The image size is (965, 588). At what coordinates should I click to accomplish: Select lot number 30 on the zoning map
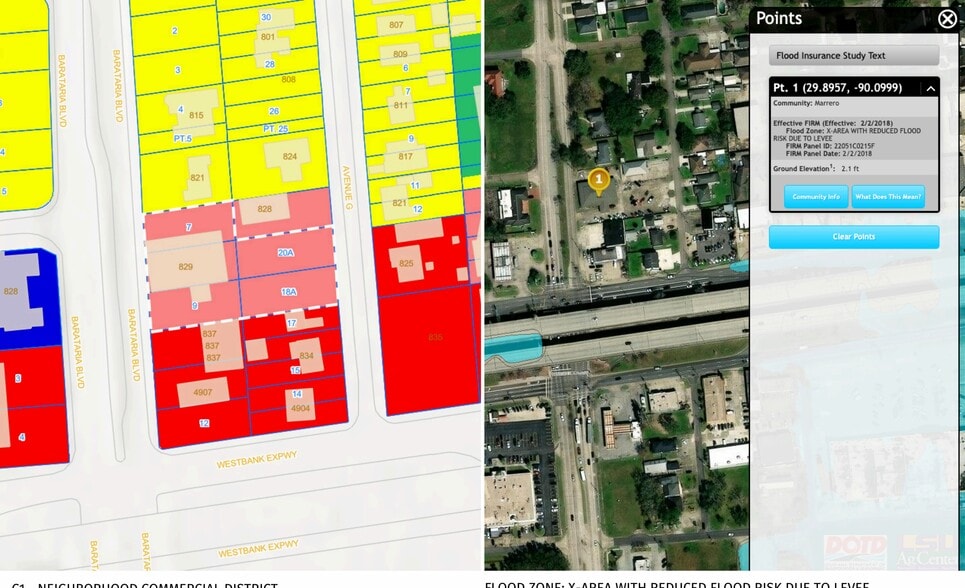click(x=266, y=17)
